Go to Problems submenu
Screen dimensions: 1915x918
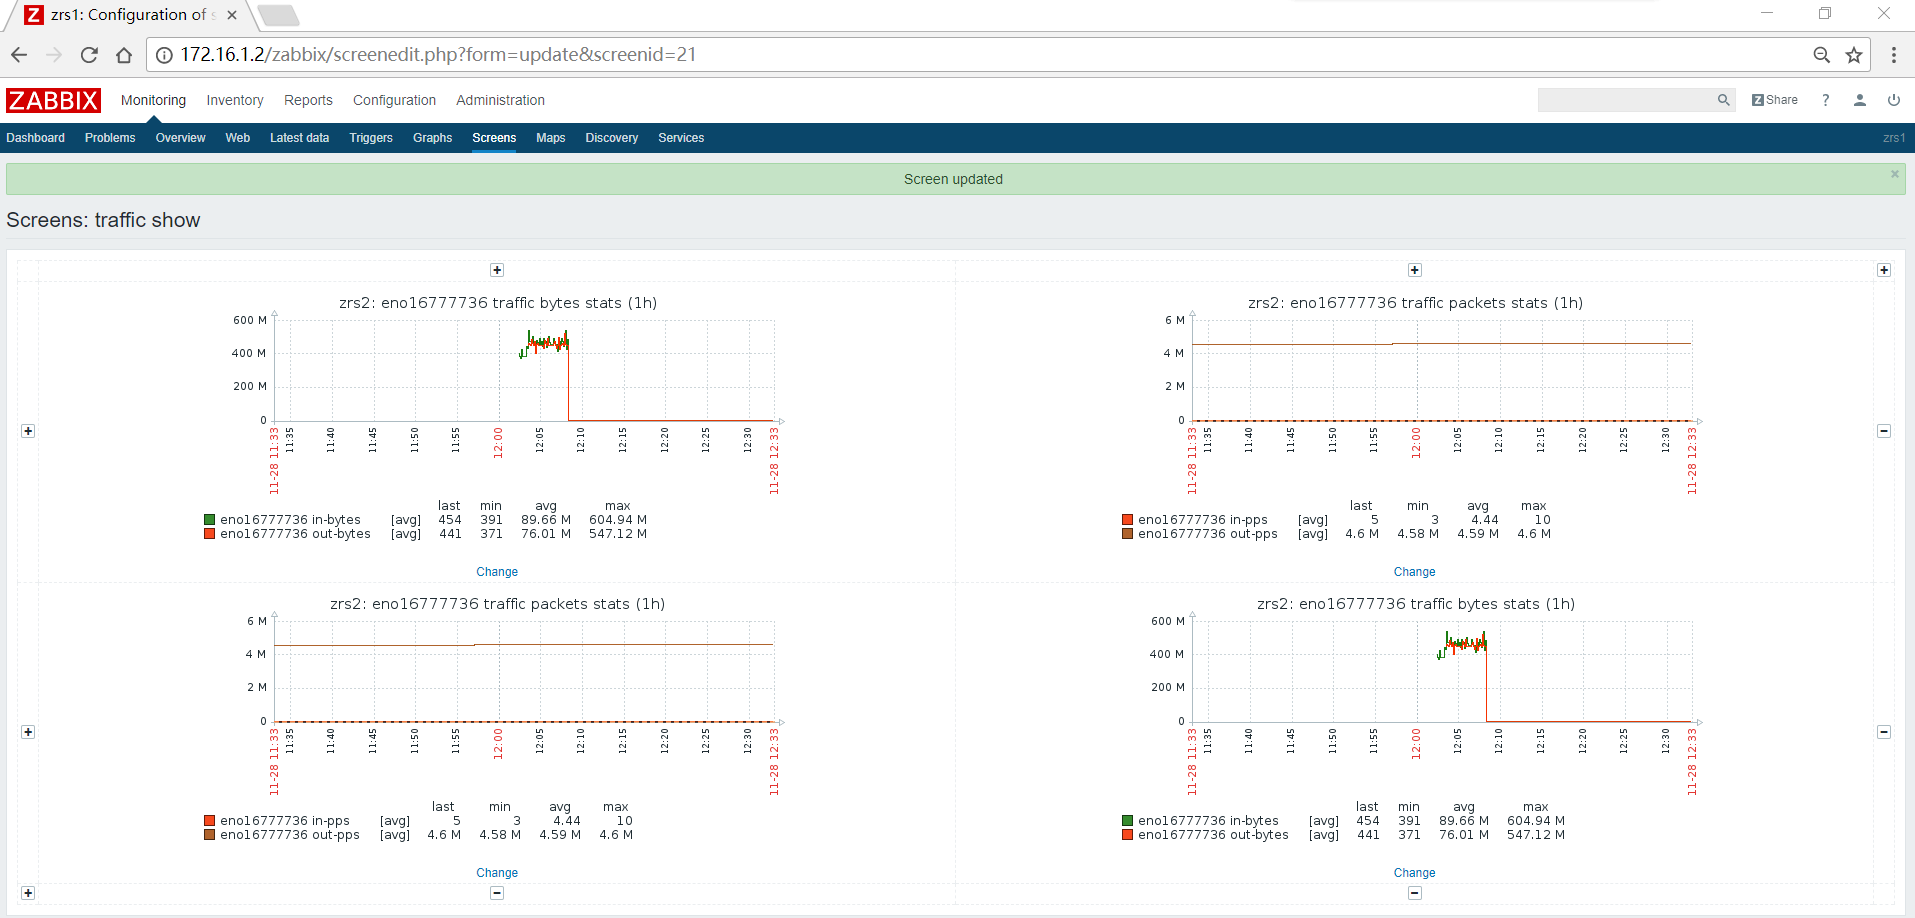point(110,138)
